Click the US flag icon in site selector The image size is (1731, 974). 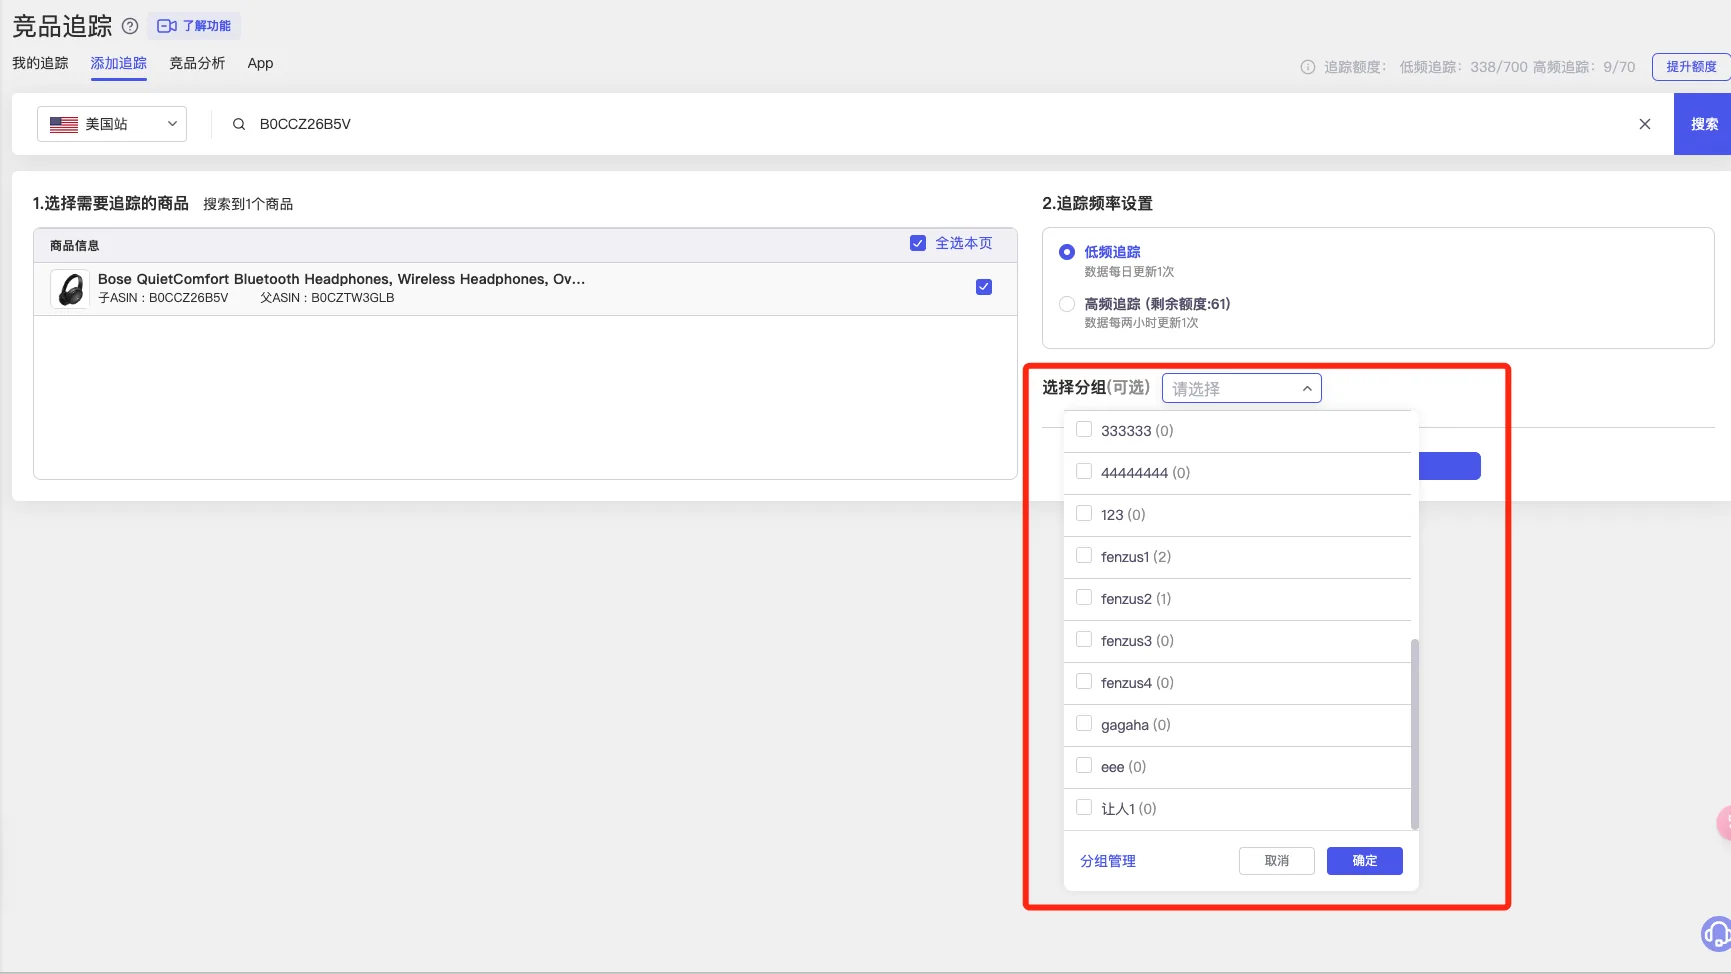coord(64,124)
